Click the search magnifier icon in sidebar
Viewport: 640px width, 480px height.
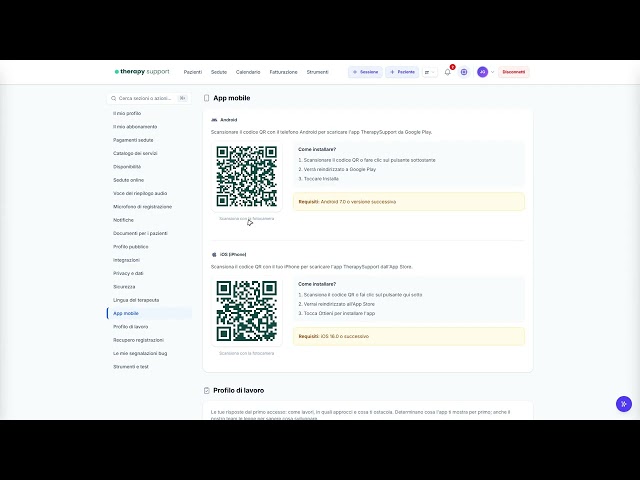coord(113,98)
